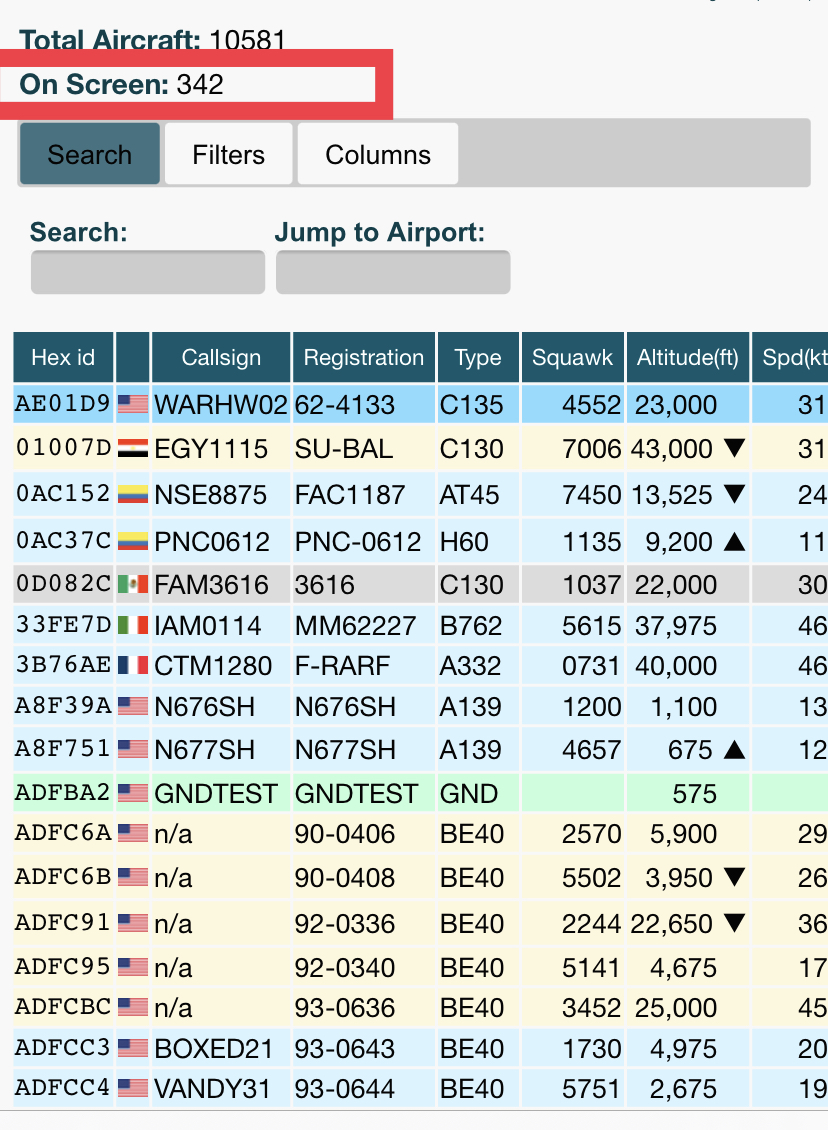Viewport: 828px width, 1130px height.
Task: Click Colombia flag in PNC0612 row
Action: coord(133,541)
